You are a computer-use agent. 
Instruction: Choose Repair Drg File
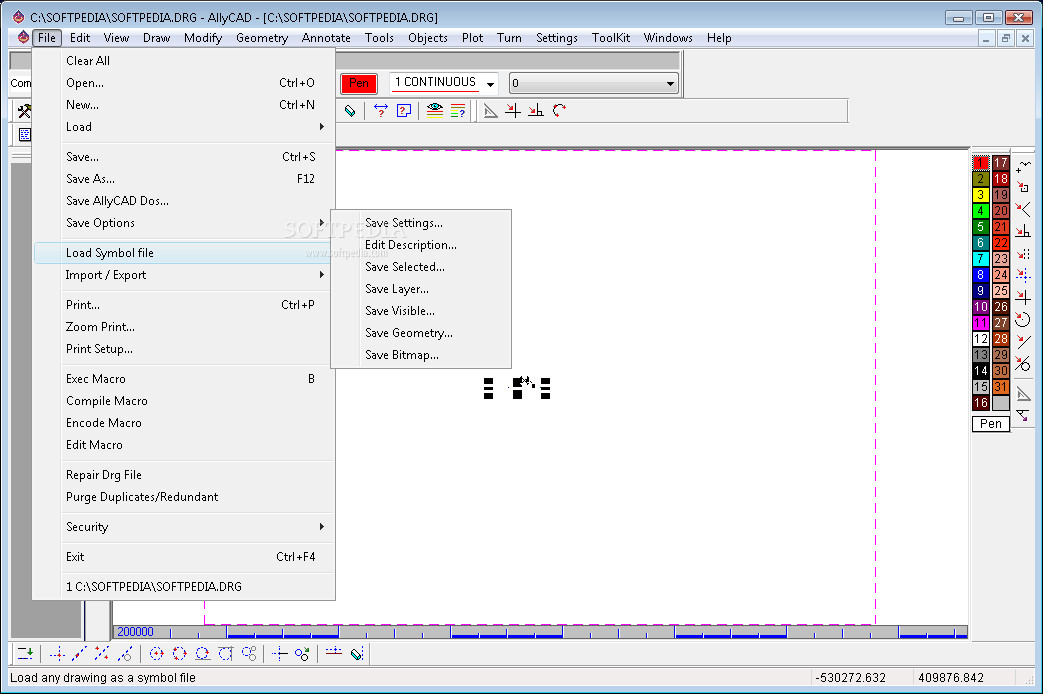pyautogui.click(x=184, y=475)
